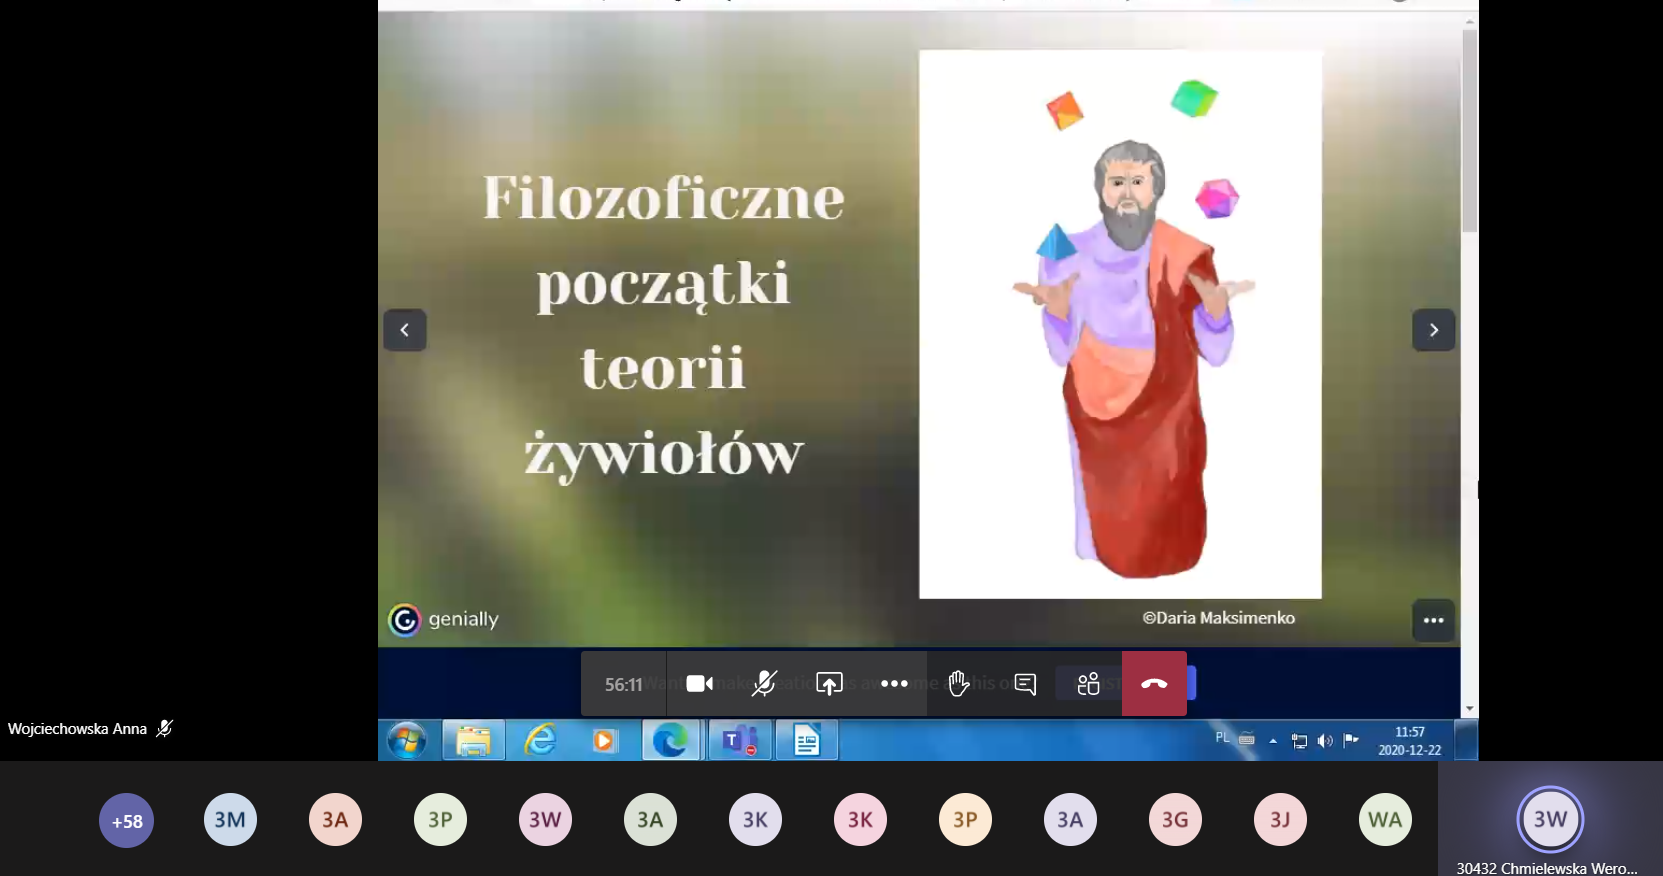Select the 3G participant avatar
The image size is (1663, 876).
coord(1175,820)
